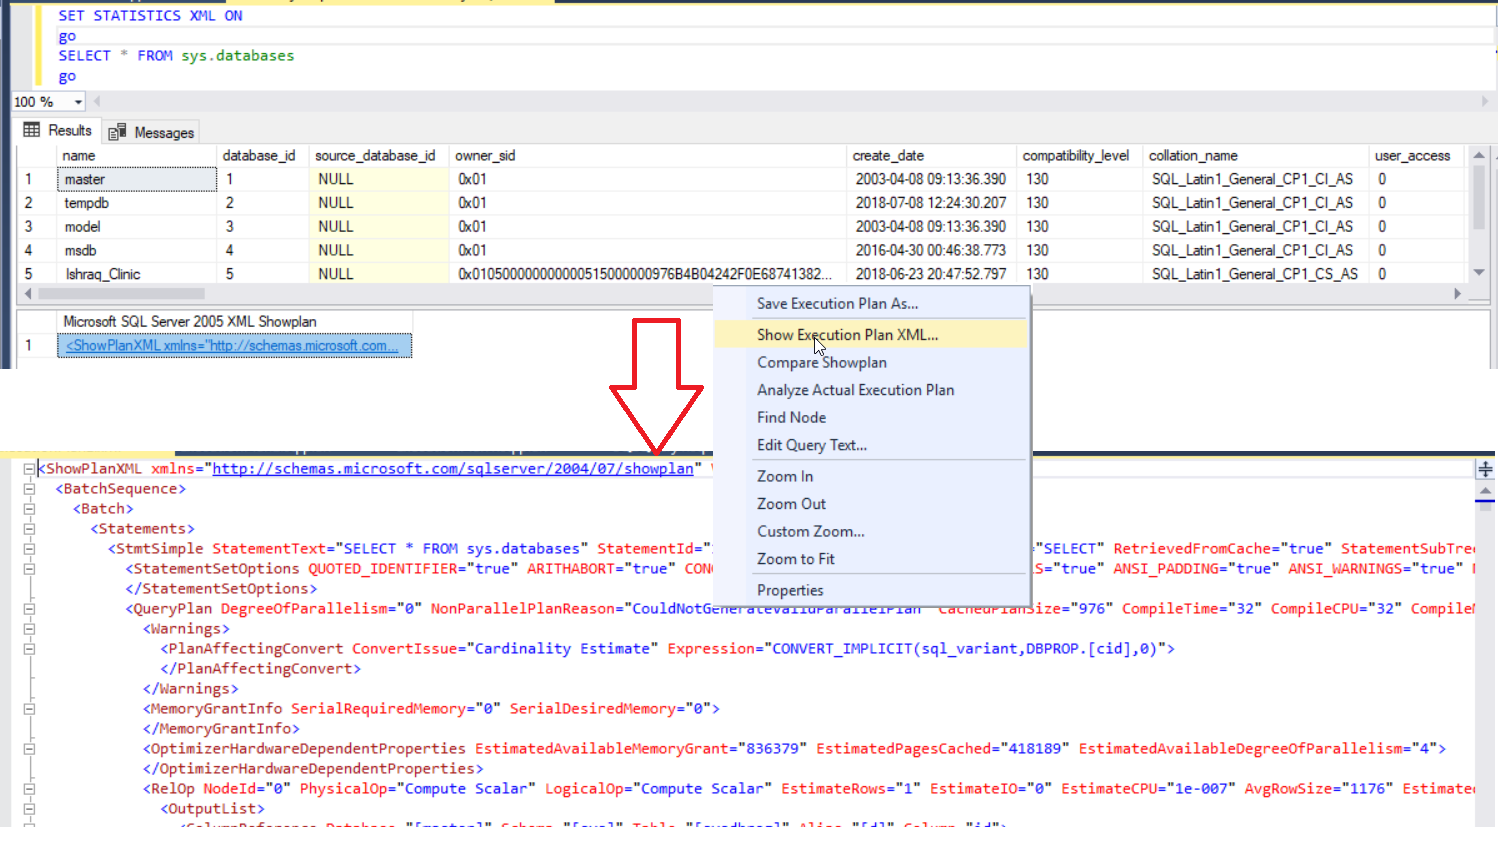
Task: Click results grid vertical scroll up arrow
Action: (x=1478, y=156)
